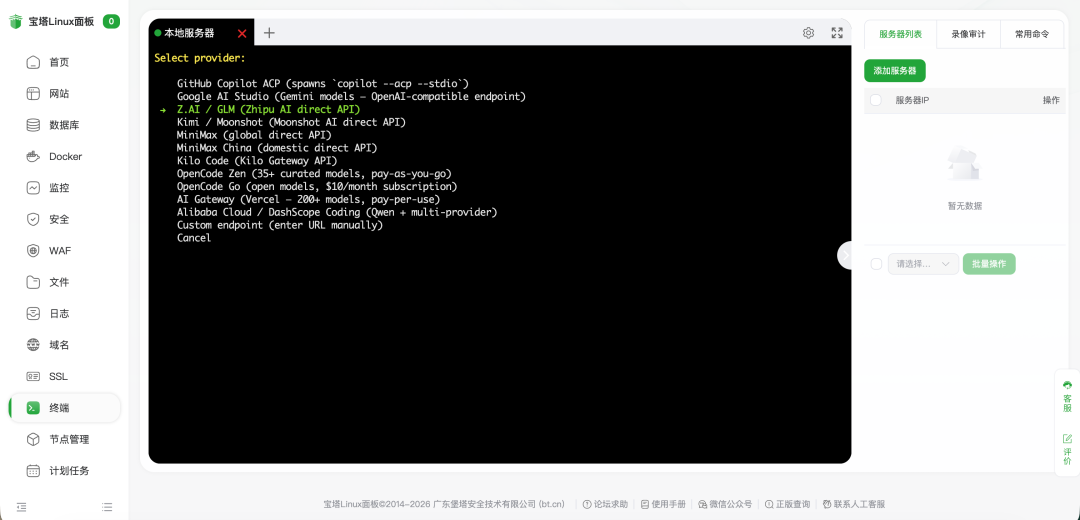Click GitHub Copilot ACP provider line
1080x520 pixels.
pyautogui.click(x=323, y=83)
